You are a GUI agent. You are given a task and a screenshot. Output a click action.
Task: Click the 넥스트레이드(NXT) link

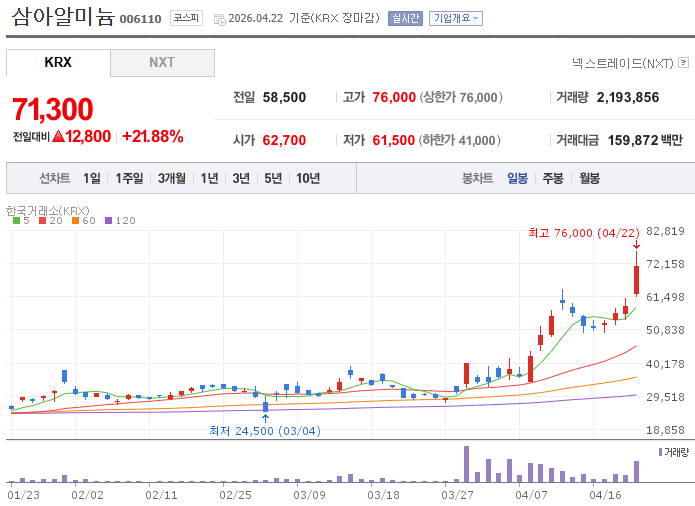pyautogui.click(x=622, y=63)
